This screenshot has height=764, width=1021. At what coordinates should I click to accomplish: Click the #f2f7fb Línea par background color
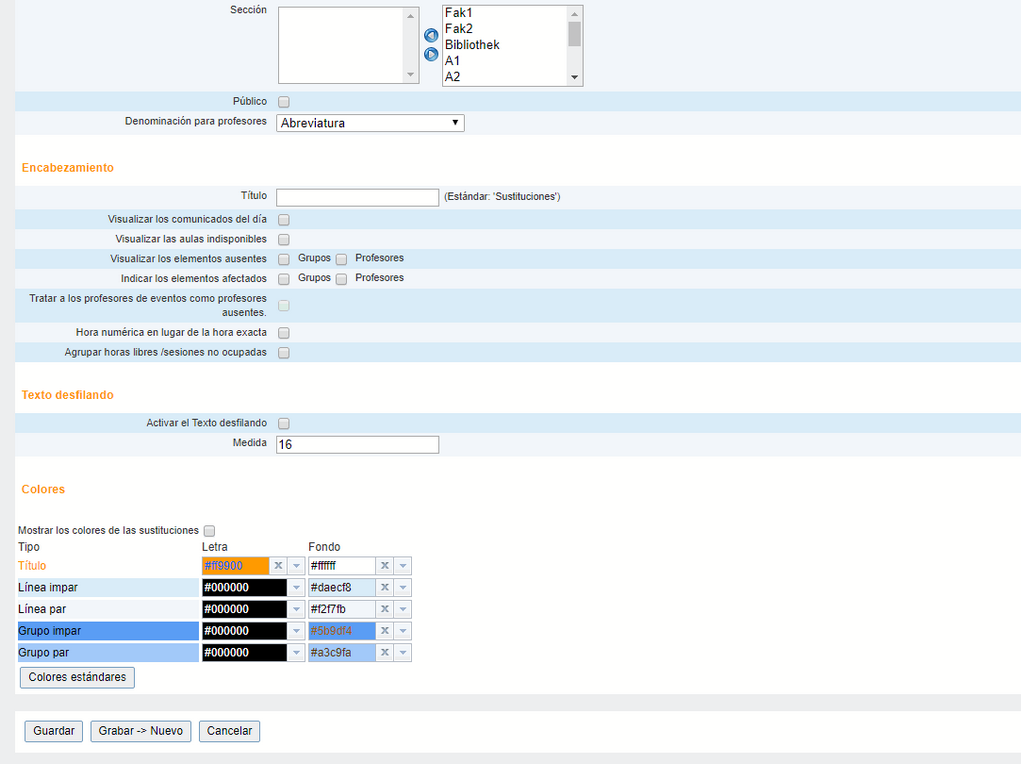(x=343, y=609)
